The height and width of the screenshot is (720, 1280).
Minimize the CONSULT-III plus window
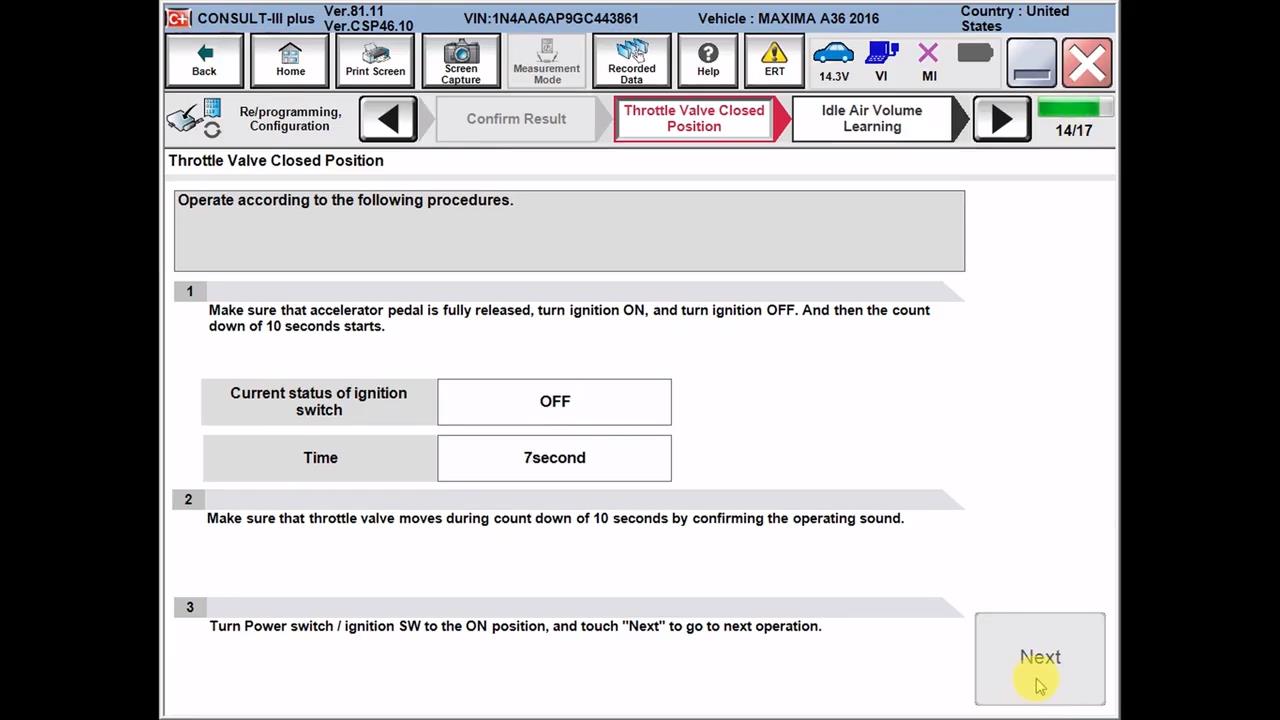[x=1031, y=62]
